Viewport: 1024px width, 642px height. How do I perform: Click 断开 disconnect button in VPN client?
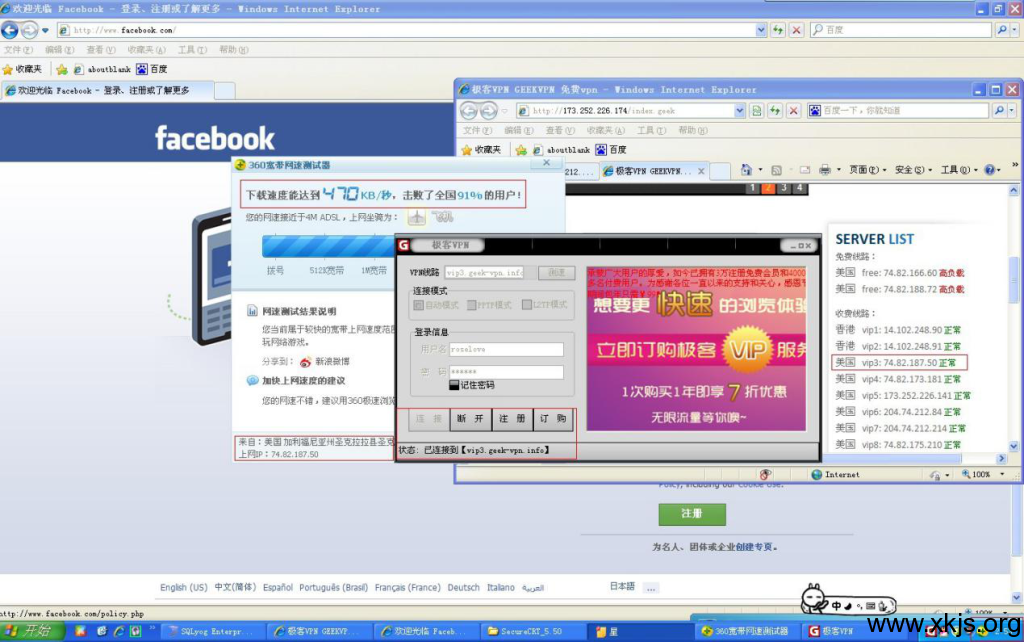click(470, 419)
